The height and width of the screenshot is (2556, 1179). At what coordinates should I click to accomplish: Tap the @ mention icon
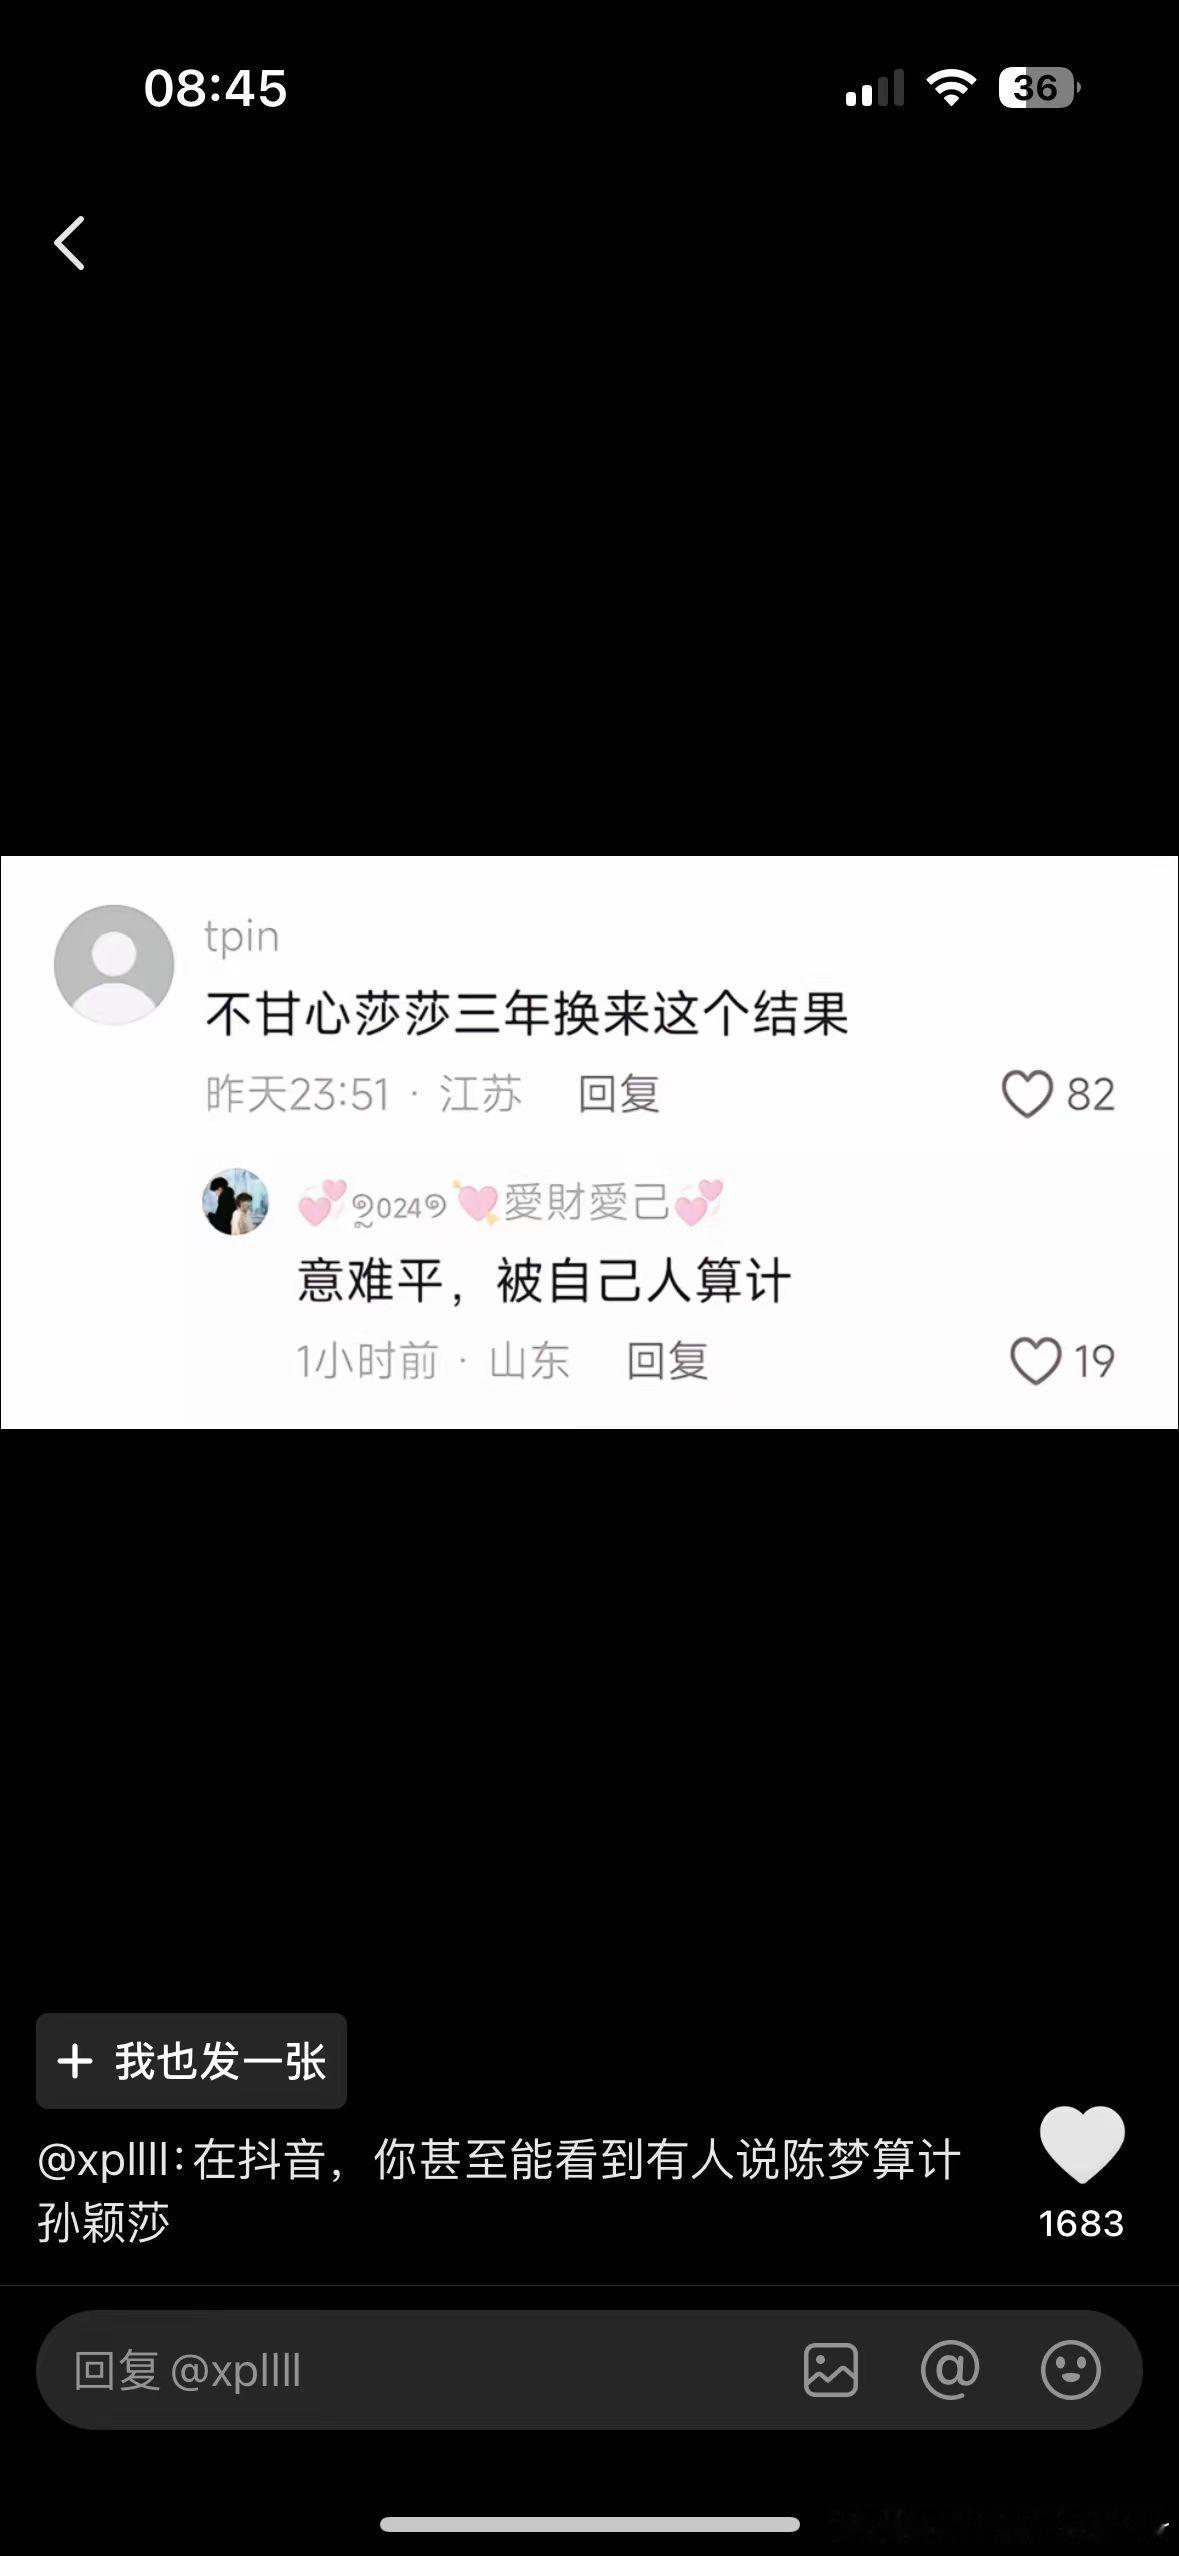click(950, 2369)
